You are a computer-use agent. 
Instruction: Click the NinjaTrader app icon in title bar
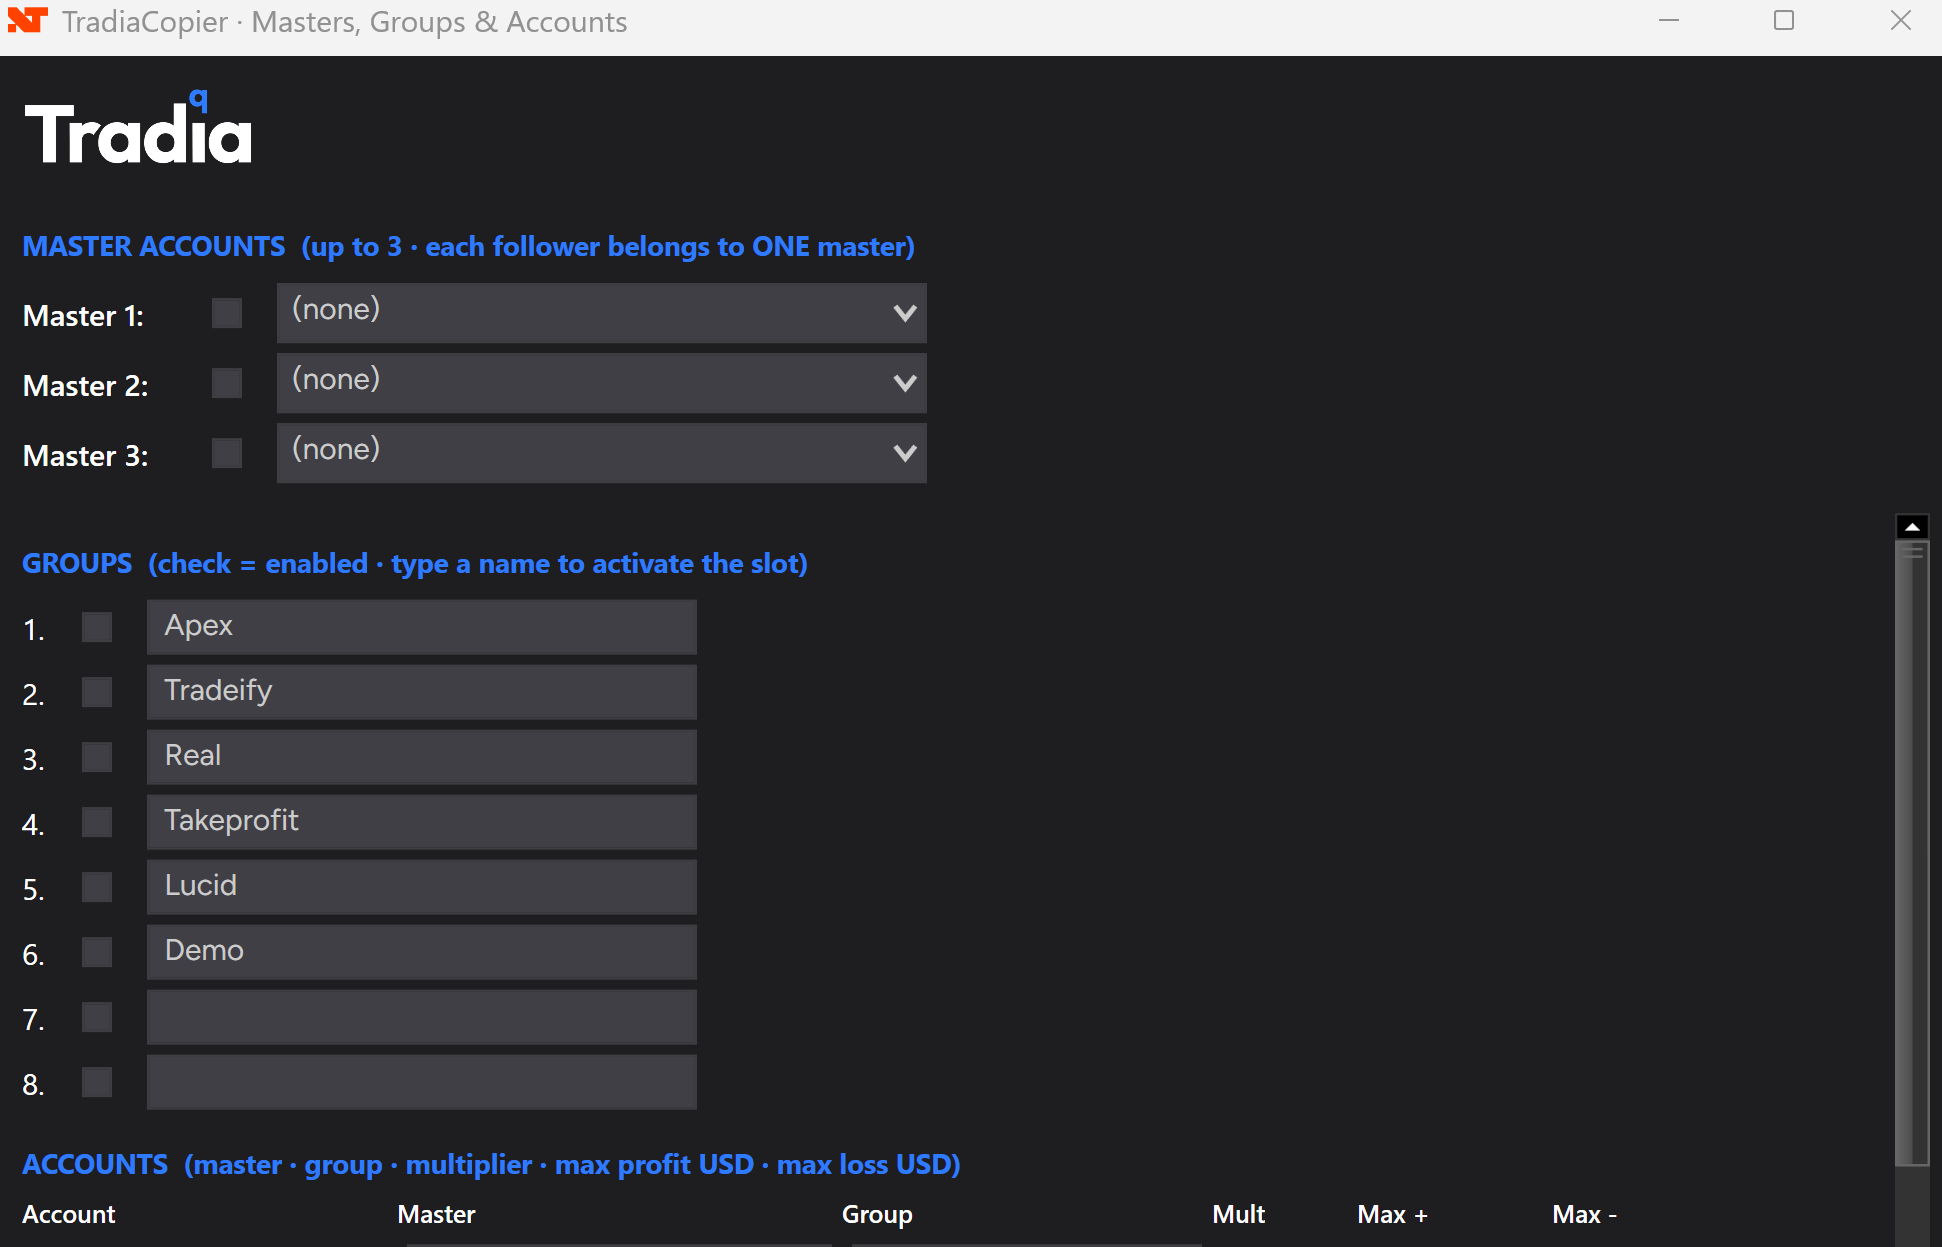tap(27, 21)
